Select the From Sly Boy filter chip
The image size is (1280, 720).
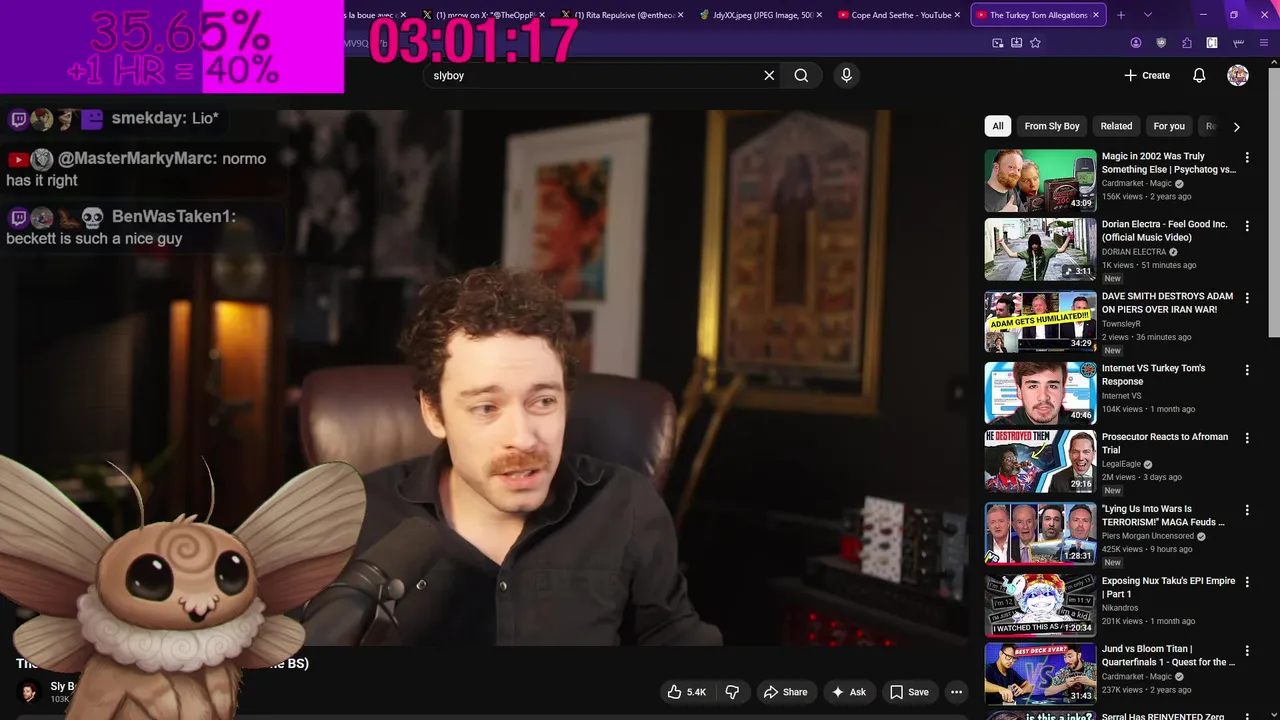tap(1051, 126)
